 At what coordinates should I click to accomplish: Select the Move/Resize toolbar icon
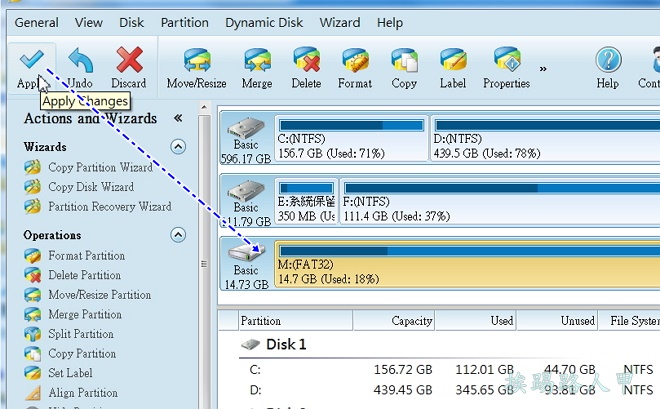[x=197, y=60]
